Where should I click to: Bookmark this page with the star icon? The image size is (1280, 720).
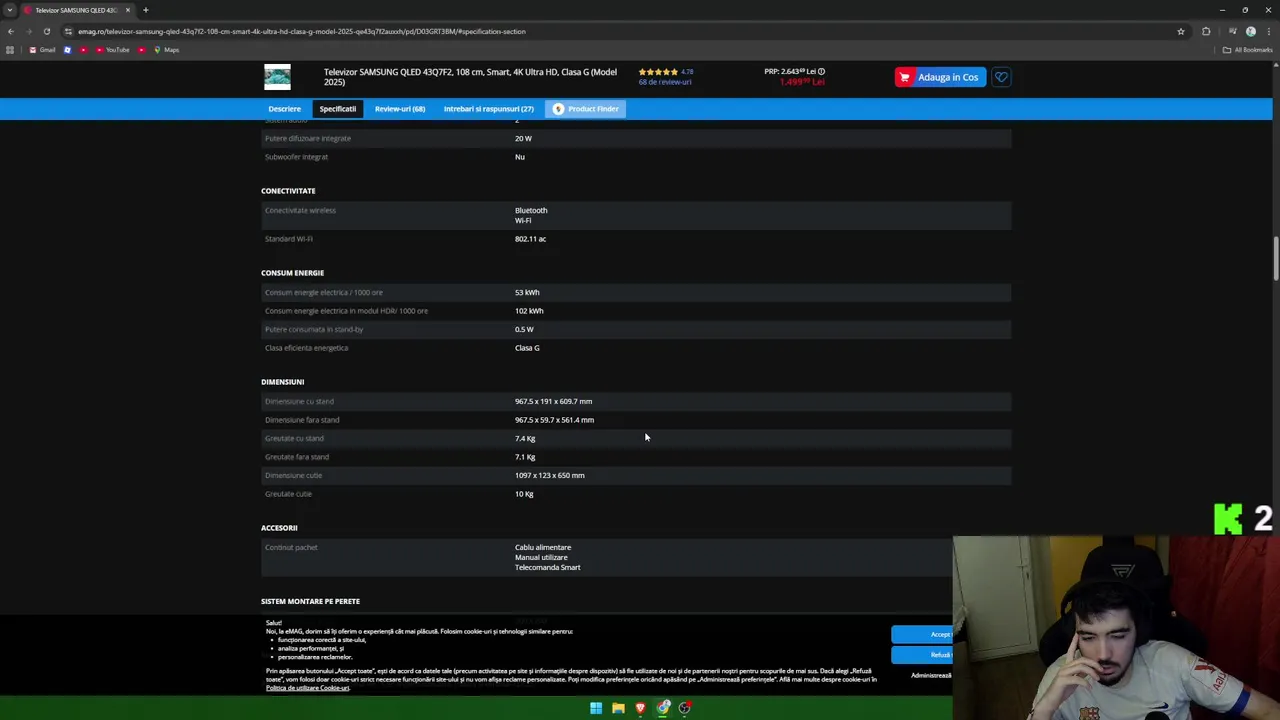1180,31
